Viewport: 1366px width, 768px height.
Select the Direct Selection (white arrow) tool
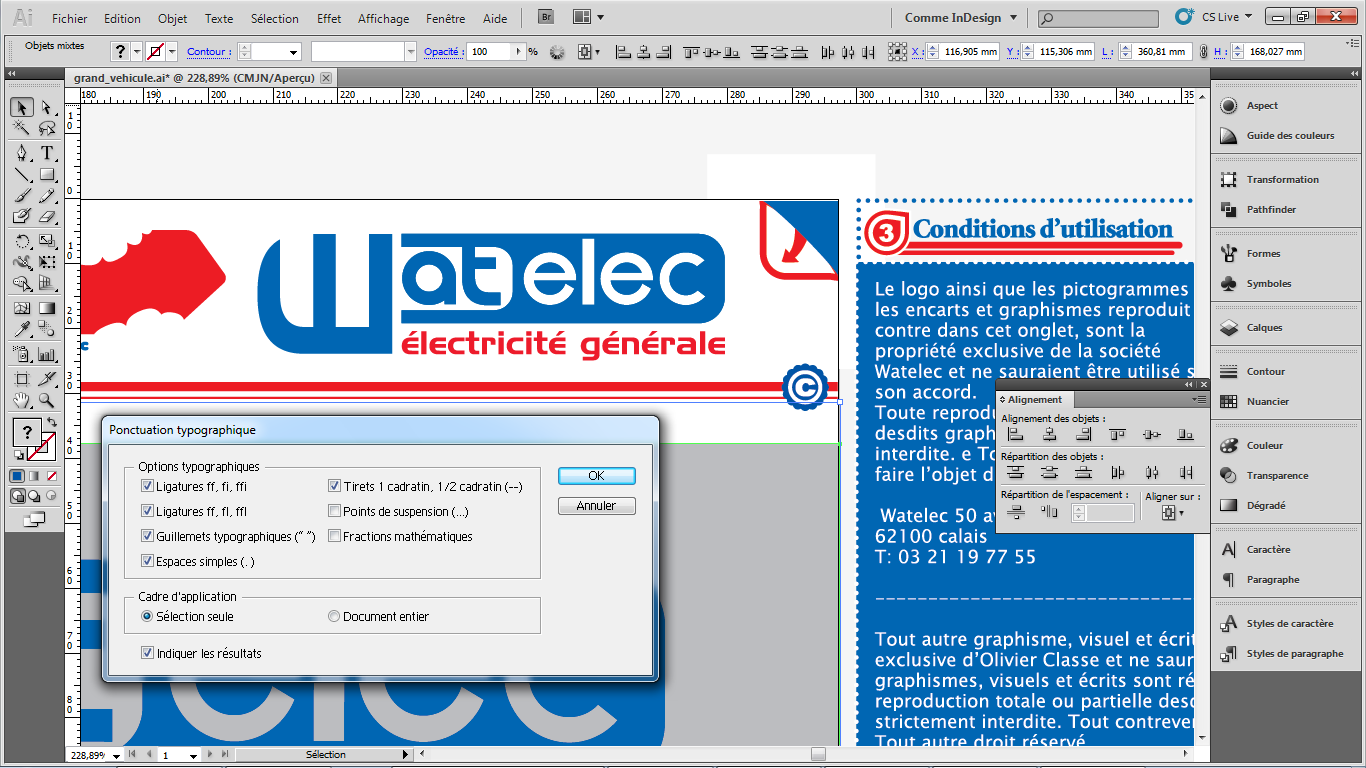click(x=46, y=108)
